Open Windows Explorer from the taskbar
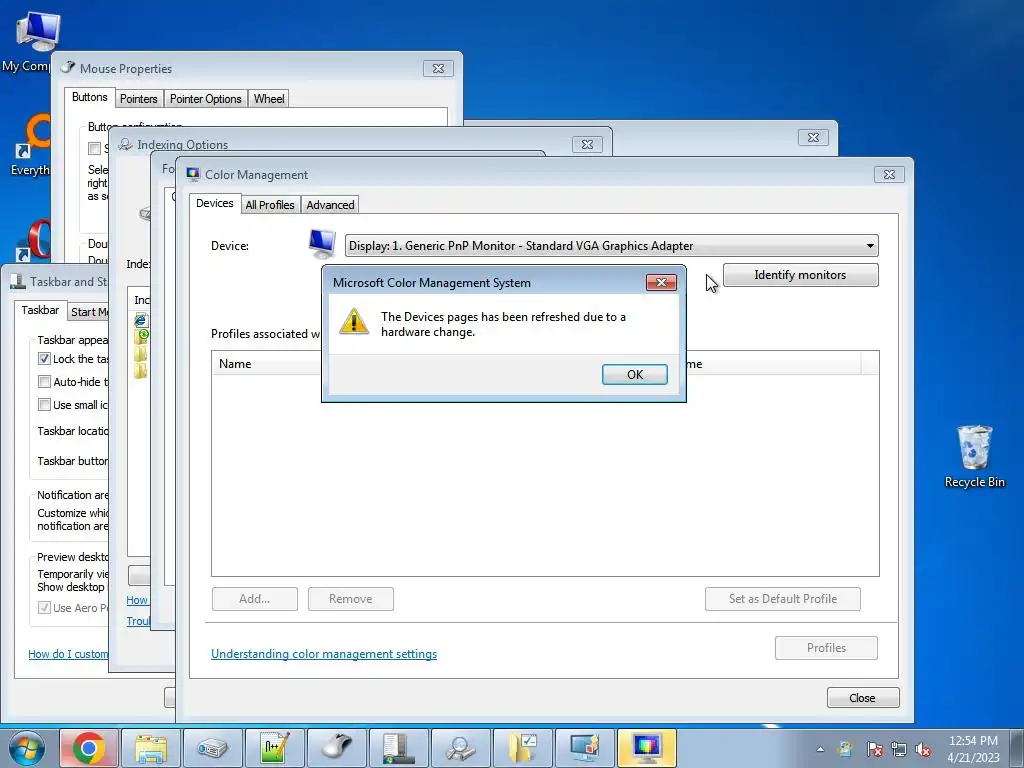Viewport: 1024px width, 768px height. tap(151, 748)
